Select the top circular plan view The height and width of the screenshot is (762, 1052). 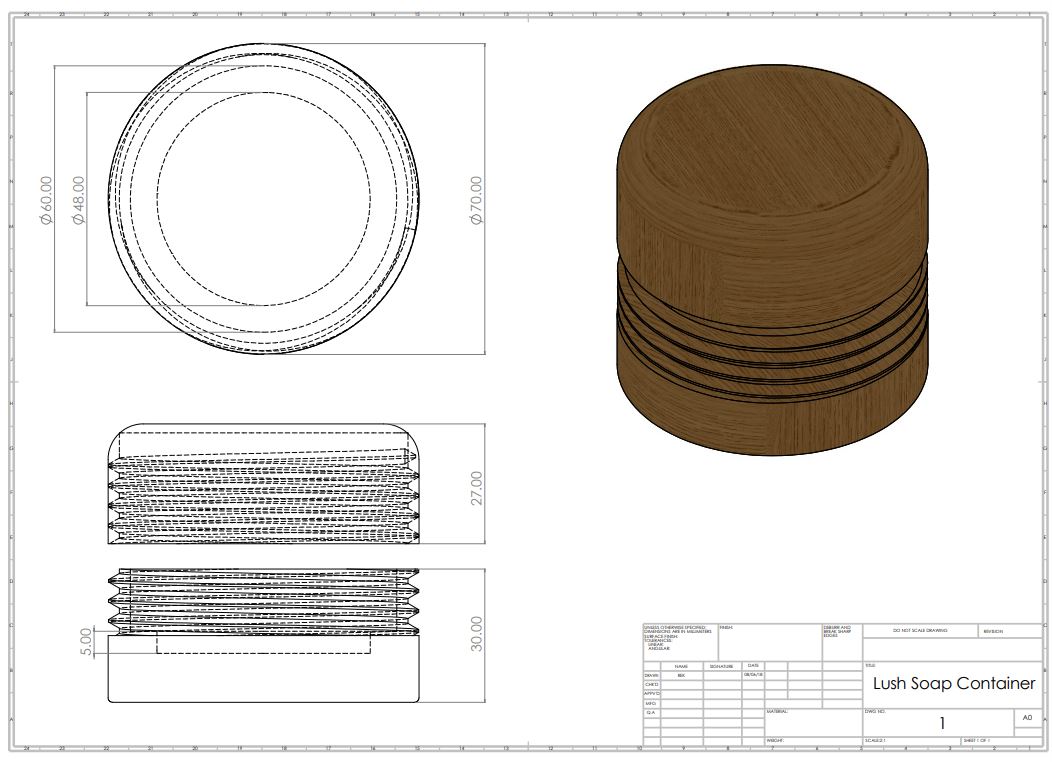tap(265, 199)
